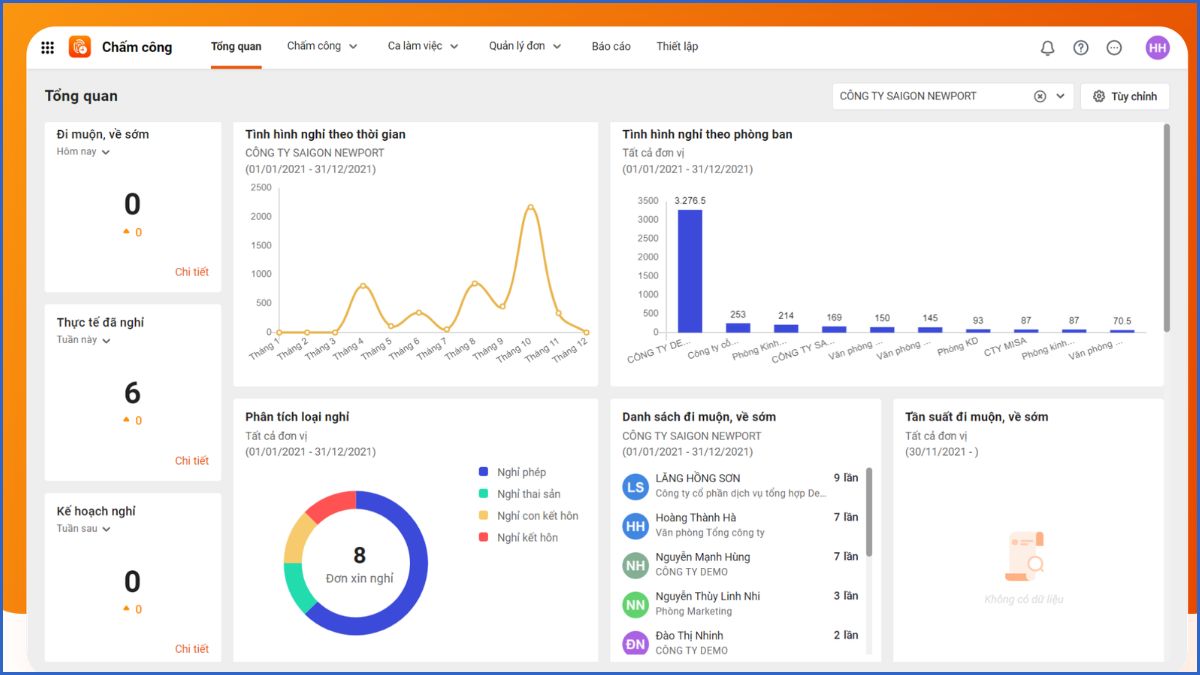The height and width of the screenshot is (675, 1200).
Task: Click the Tùy chỉnh button
Action: [1125, 96]
